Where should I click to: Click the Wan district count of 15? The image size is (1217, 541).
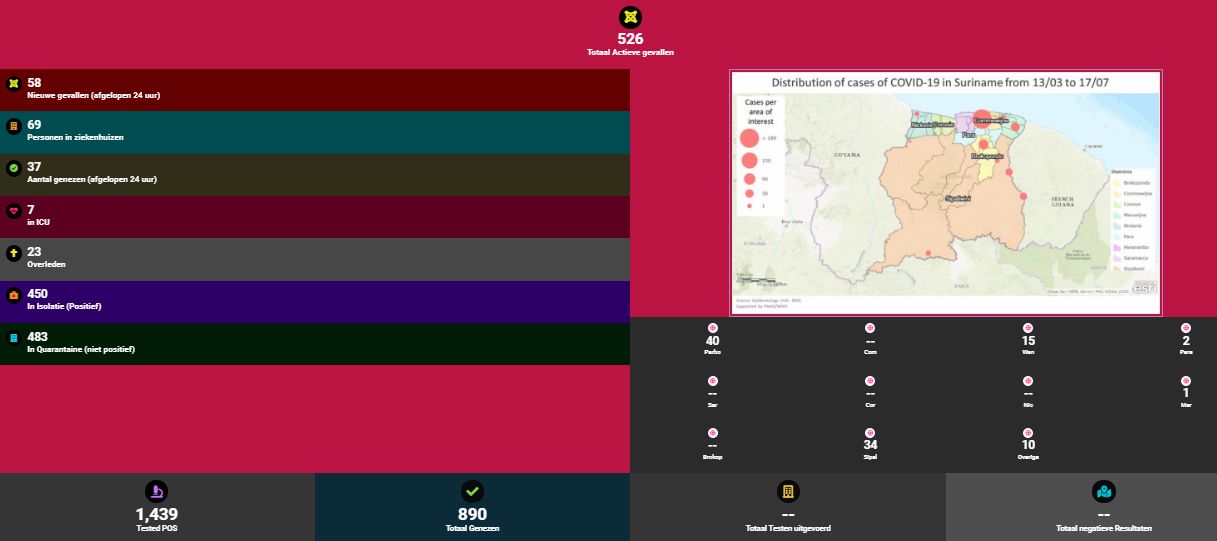tap(1028, 341)
